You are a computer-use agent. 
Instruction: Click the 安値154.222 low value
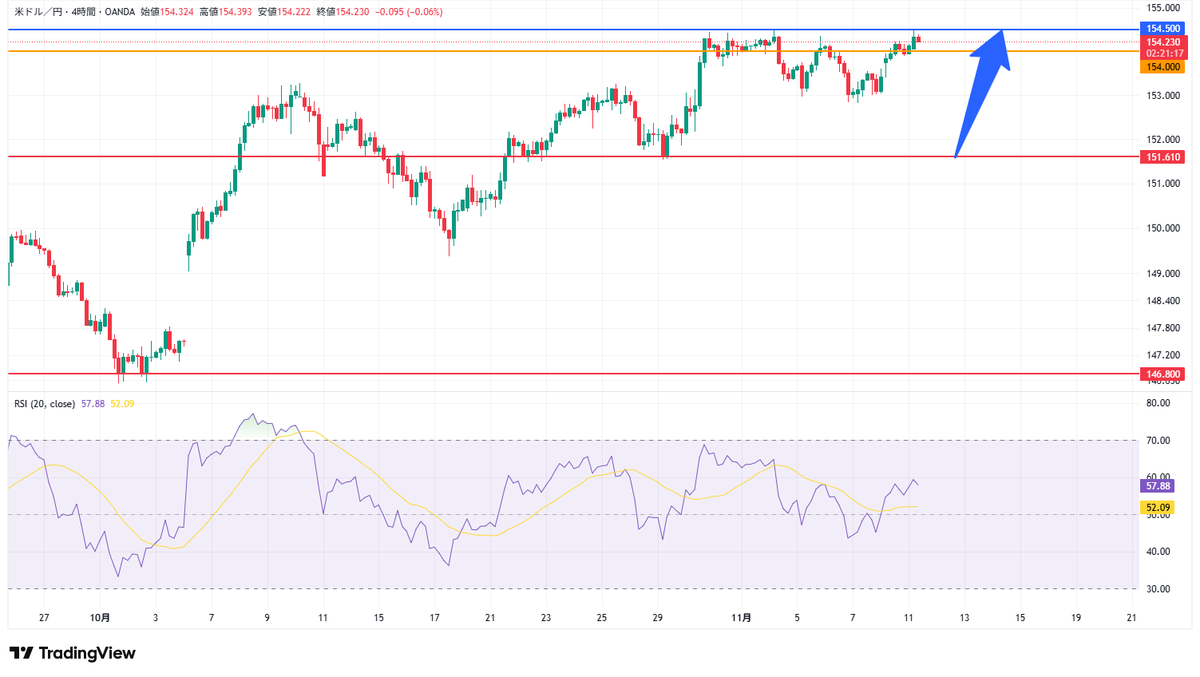286,10
